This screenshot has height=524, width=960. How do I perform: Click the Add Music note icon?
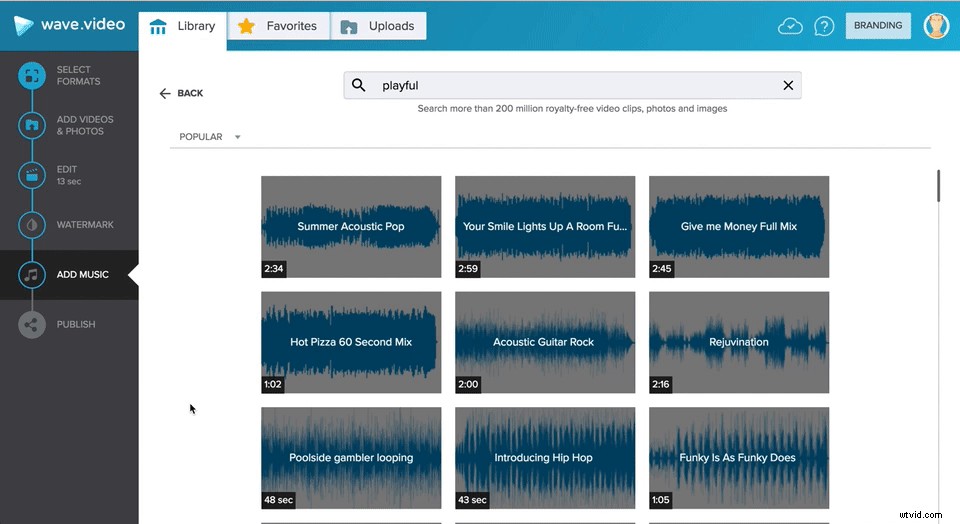[x=32, y=275]
